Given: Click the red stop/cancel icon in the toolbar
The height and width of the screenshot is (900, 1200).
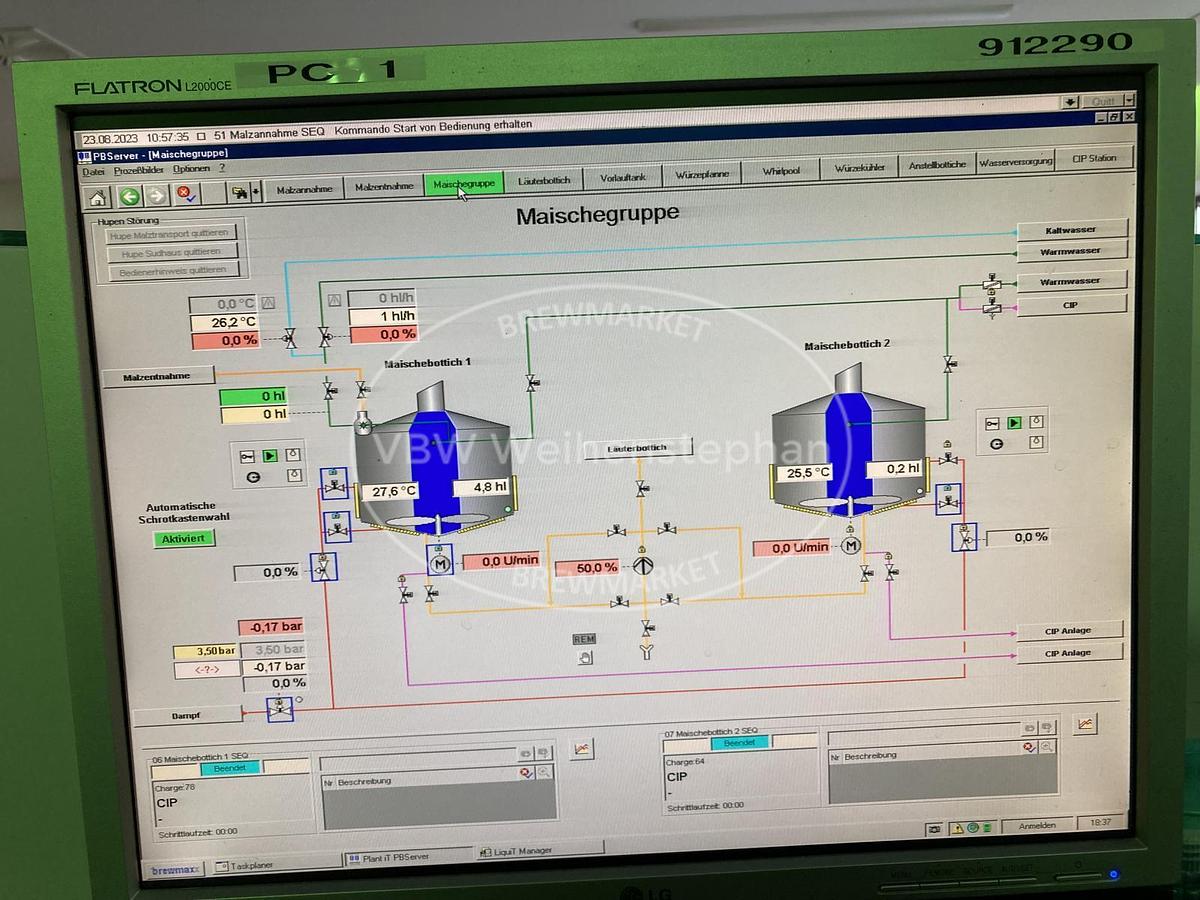Looking at the screenshot, I should 184,193.
